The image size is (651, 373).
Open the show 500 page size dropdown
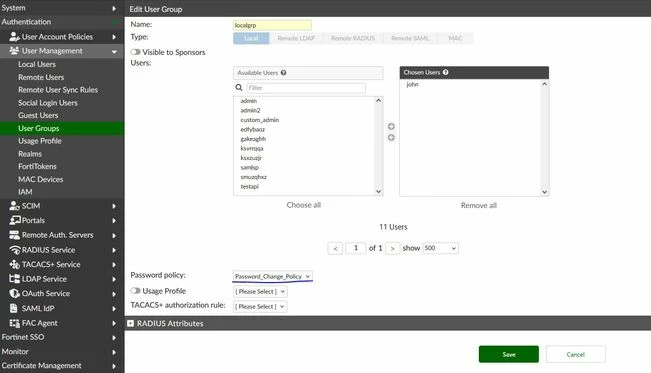pos(441,248)
